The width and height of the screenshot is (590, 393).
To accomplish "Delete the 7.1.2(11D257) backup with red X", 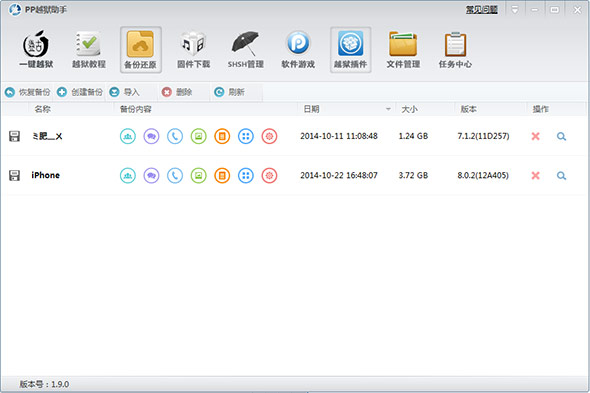I will [x=535, y=136].
